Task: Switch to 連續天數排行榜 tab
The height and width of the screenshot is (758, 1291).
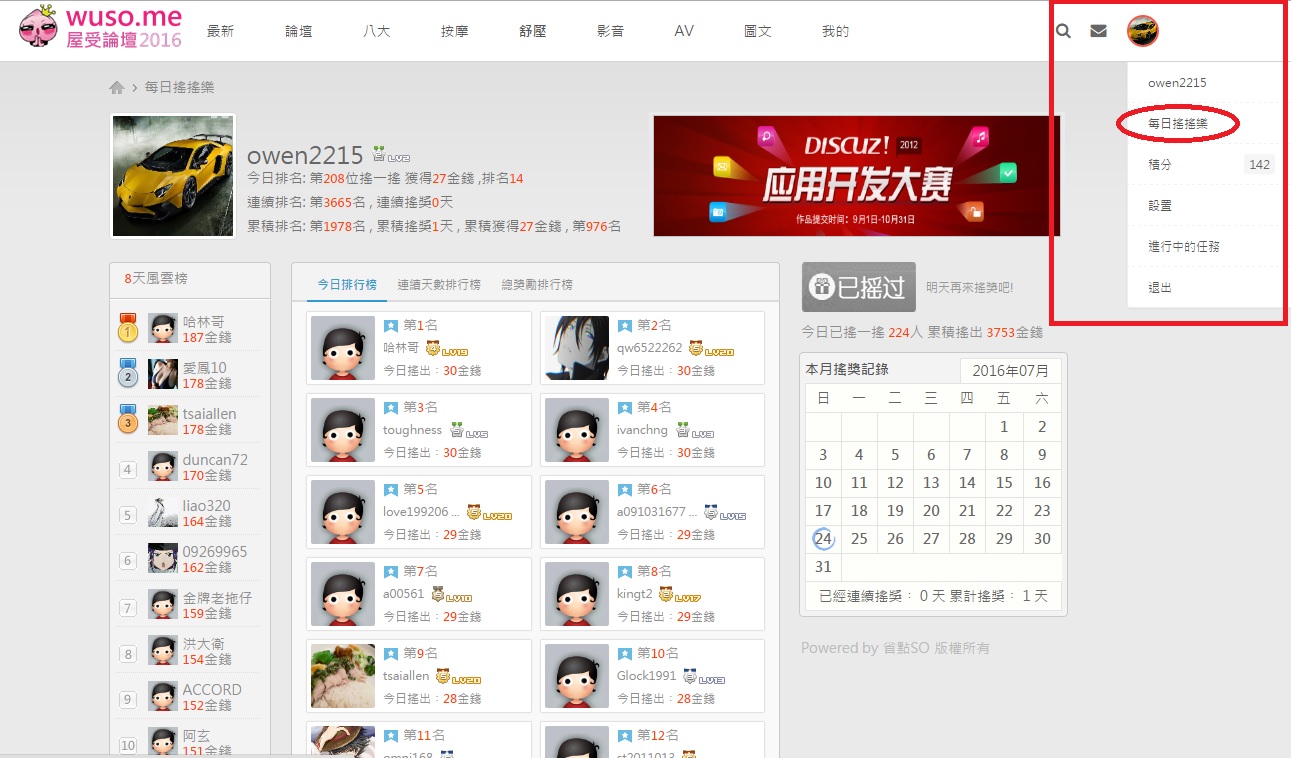Action: (x=438, y=285)
